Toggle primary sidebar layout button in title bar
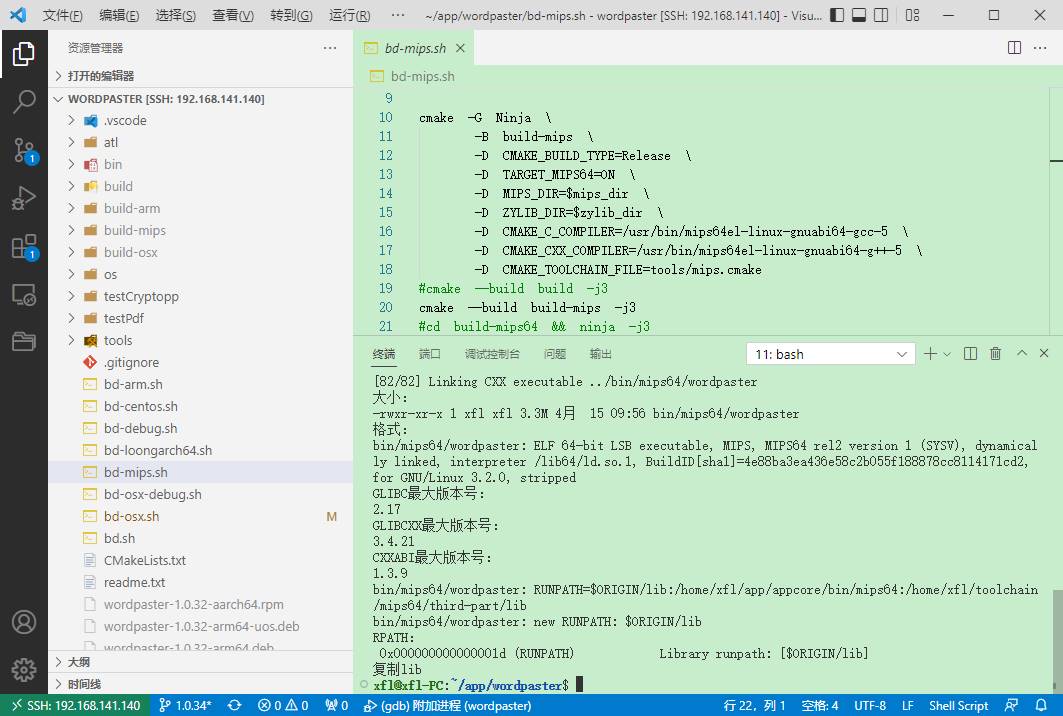The height and width of the screenshot is (716, 1063). coord(836,16)
